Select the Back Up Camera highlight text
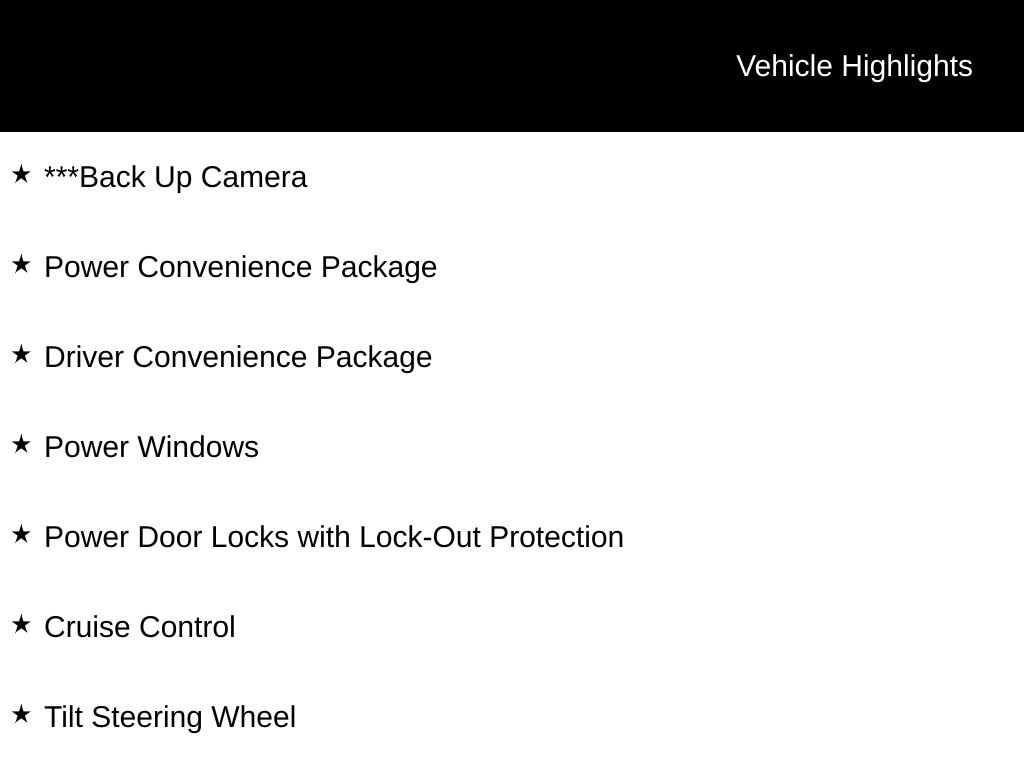 [x=176, y=178]
